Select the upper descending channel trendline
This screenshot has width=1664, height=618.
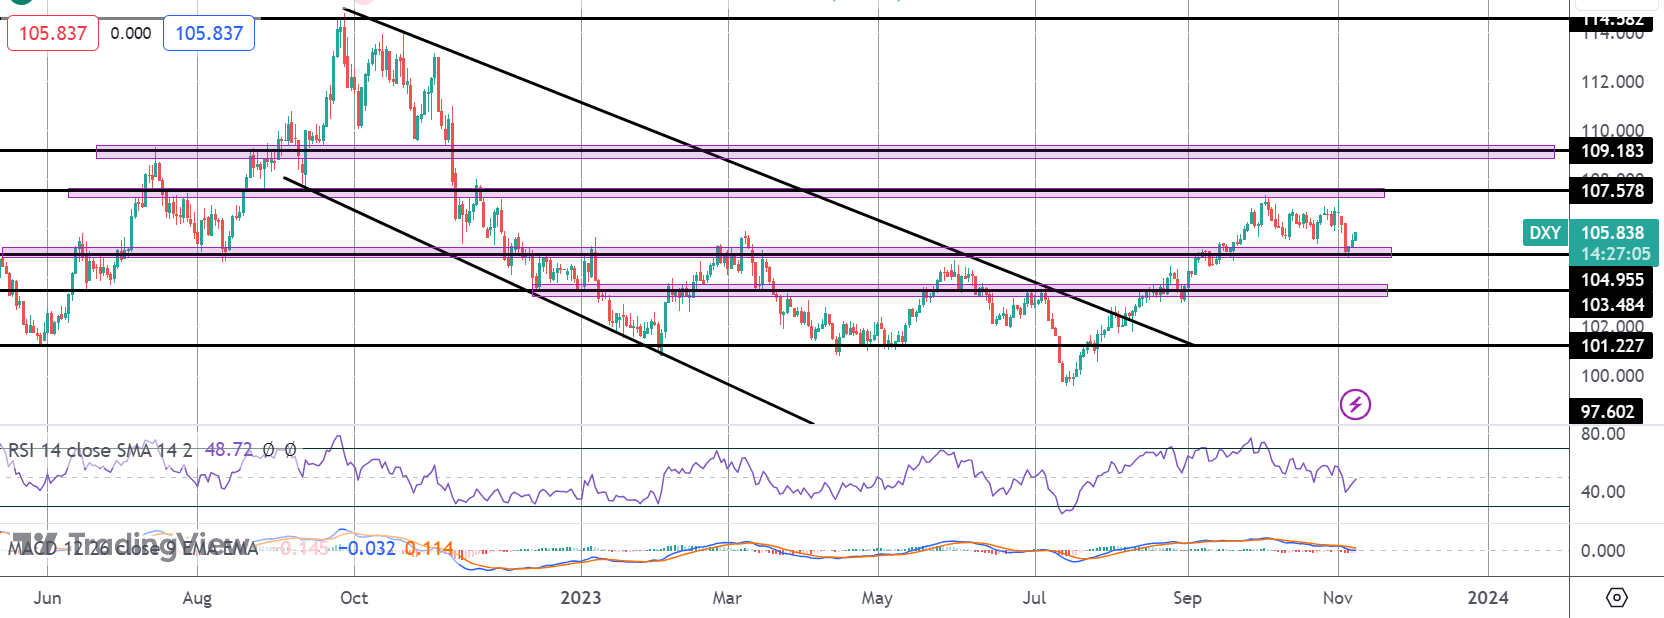point(768,176)
